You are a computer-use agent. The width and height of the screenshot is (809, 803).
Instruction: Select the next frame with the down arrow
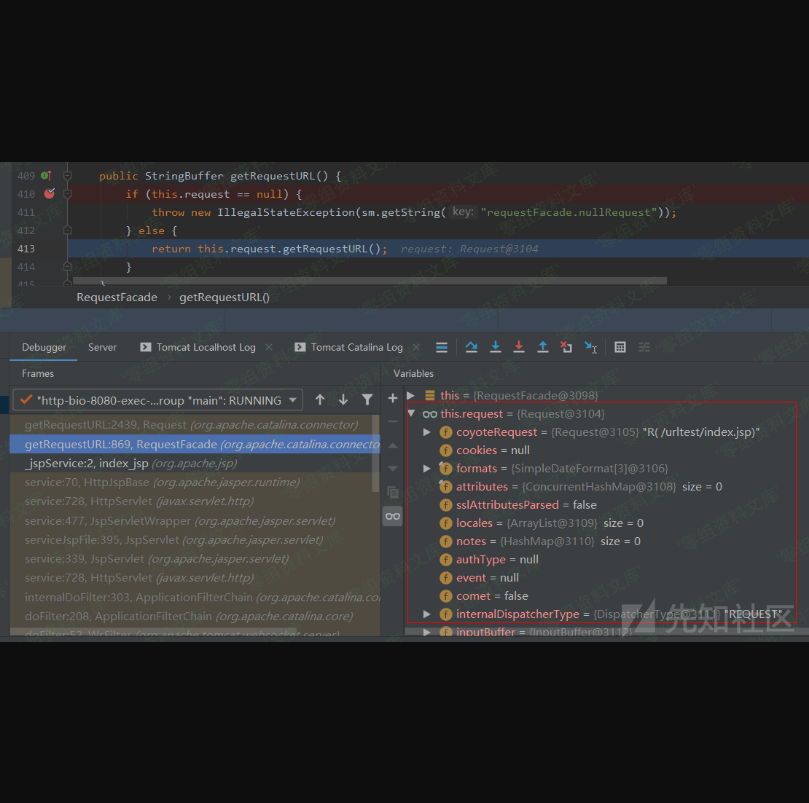(343, 400)
